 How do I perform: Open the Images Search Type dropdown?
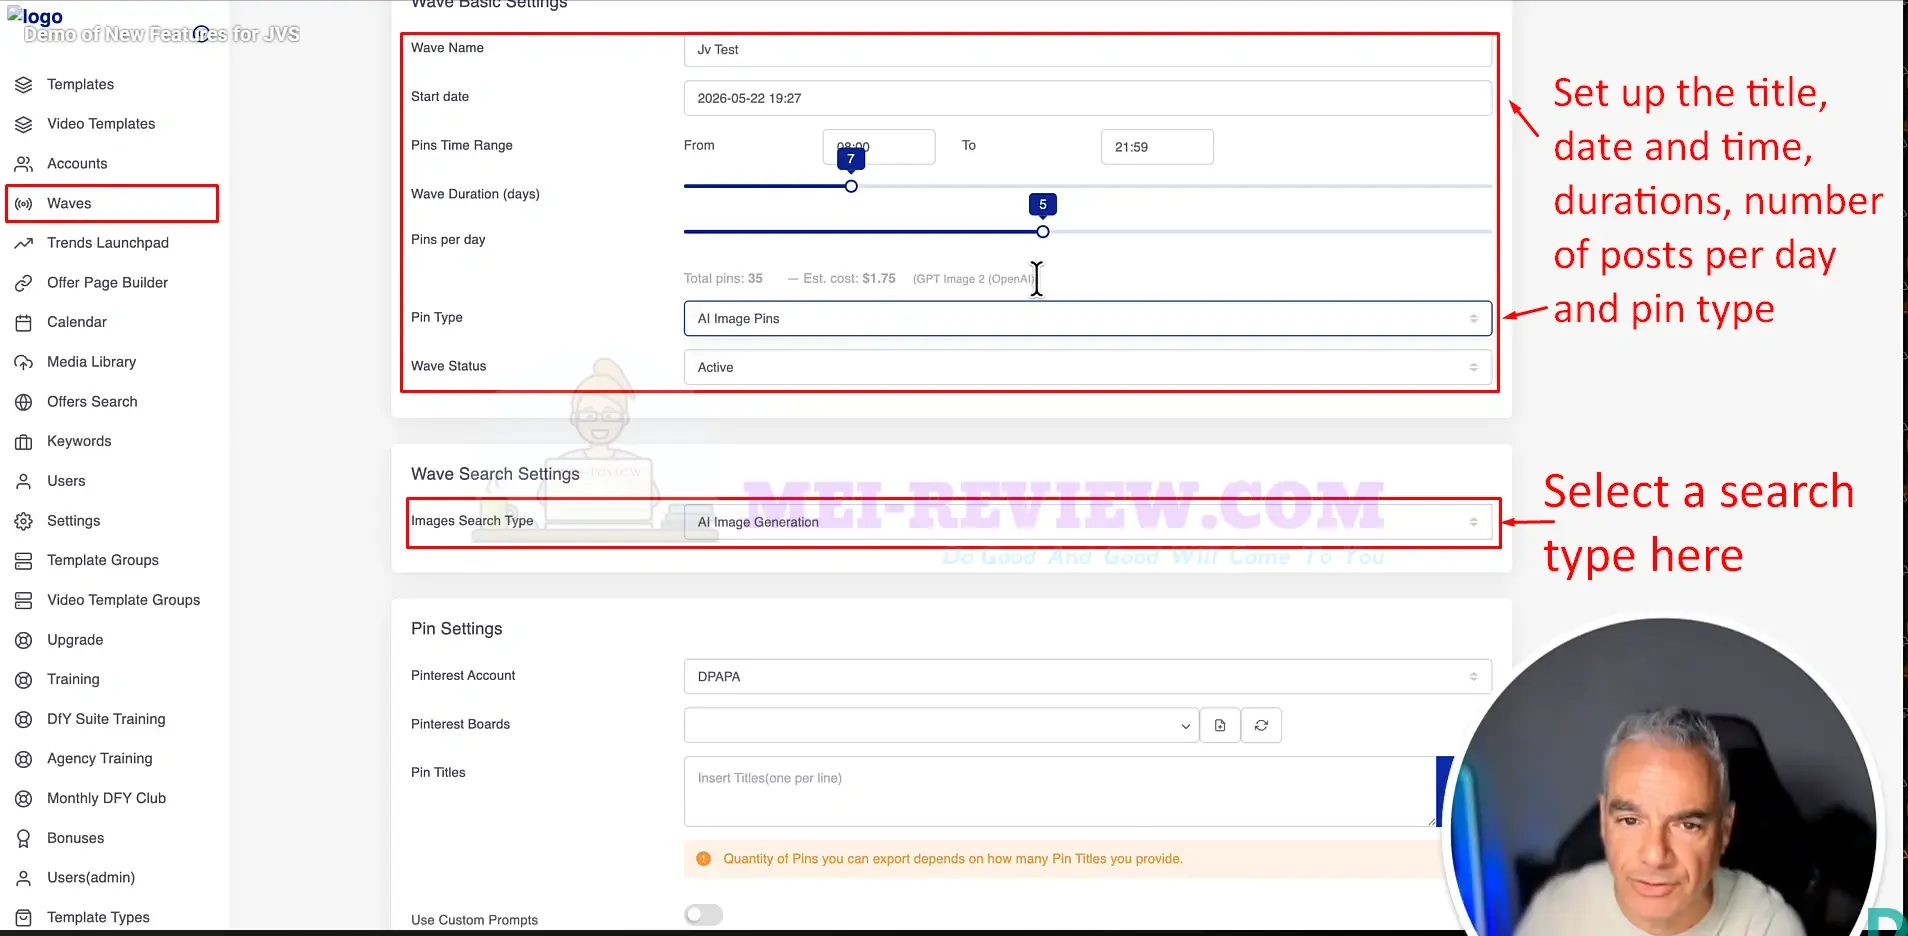(1088, 522)
